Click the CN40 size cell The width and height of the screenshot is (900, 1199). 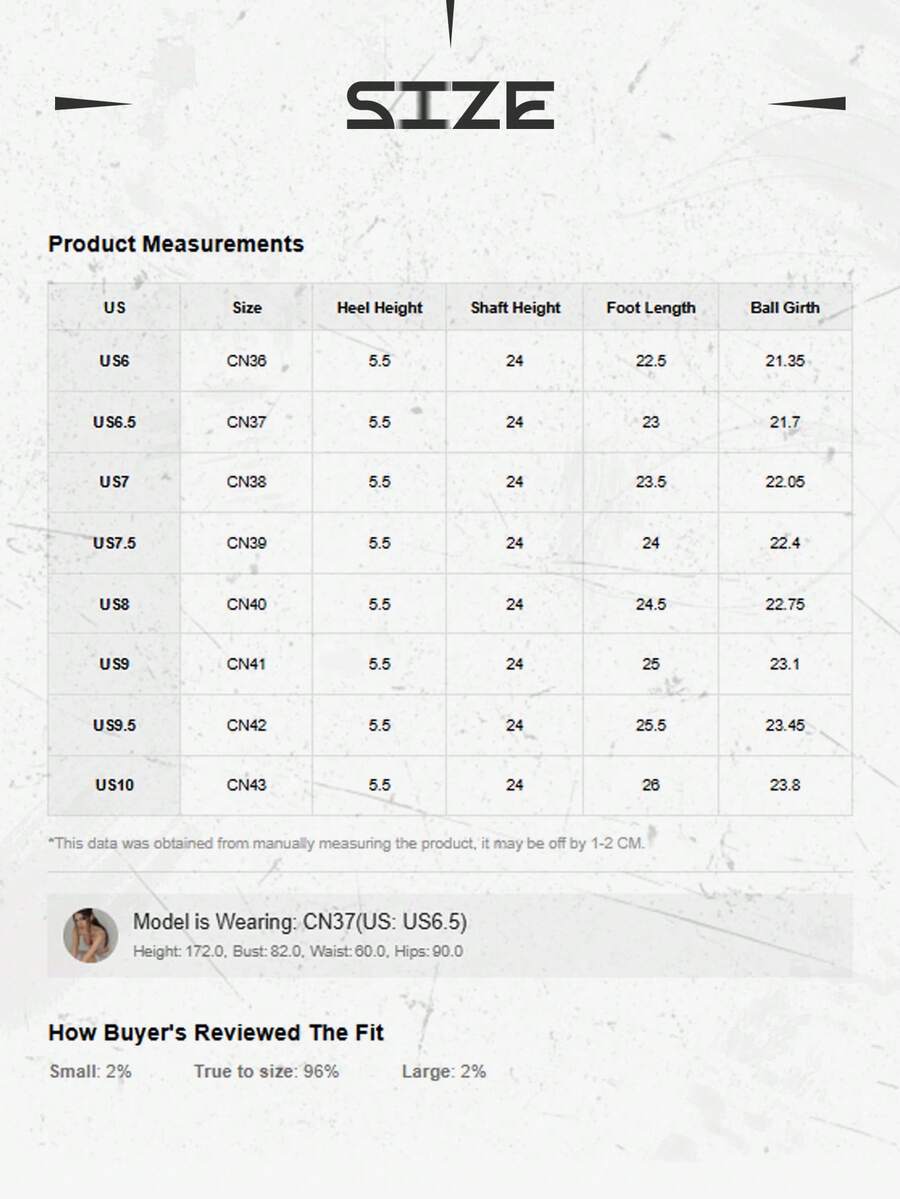point(246,604)
